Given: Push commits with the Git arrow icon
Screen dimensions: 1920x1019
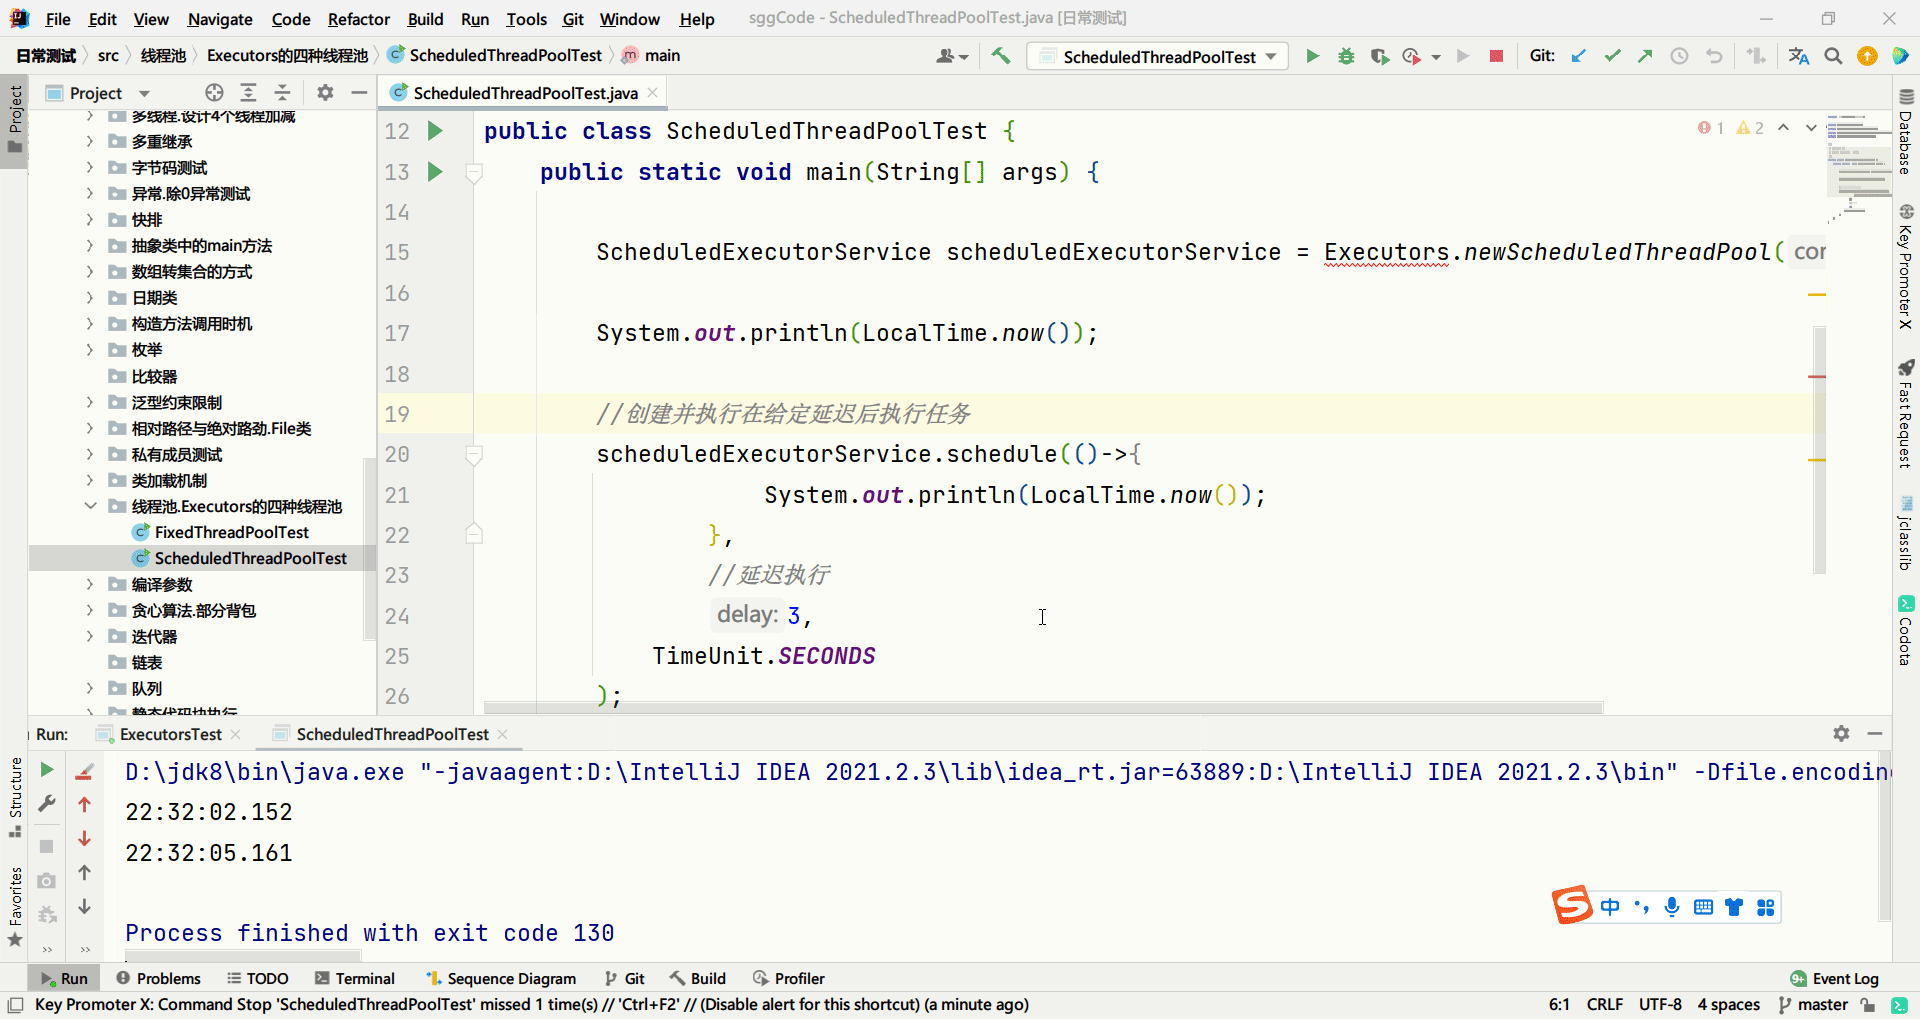Looking at the screenshot, I should 1645,56.
